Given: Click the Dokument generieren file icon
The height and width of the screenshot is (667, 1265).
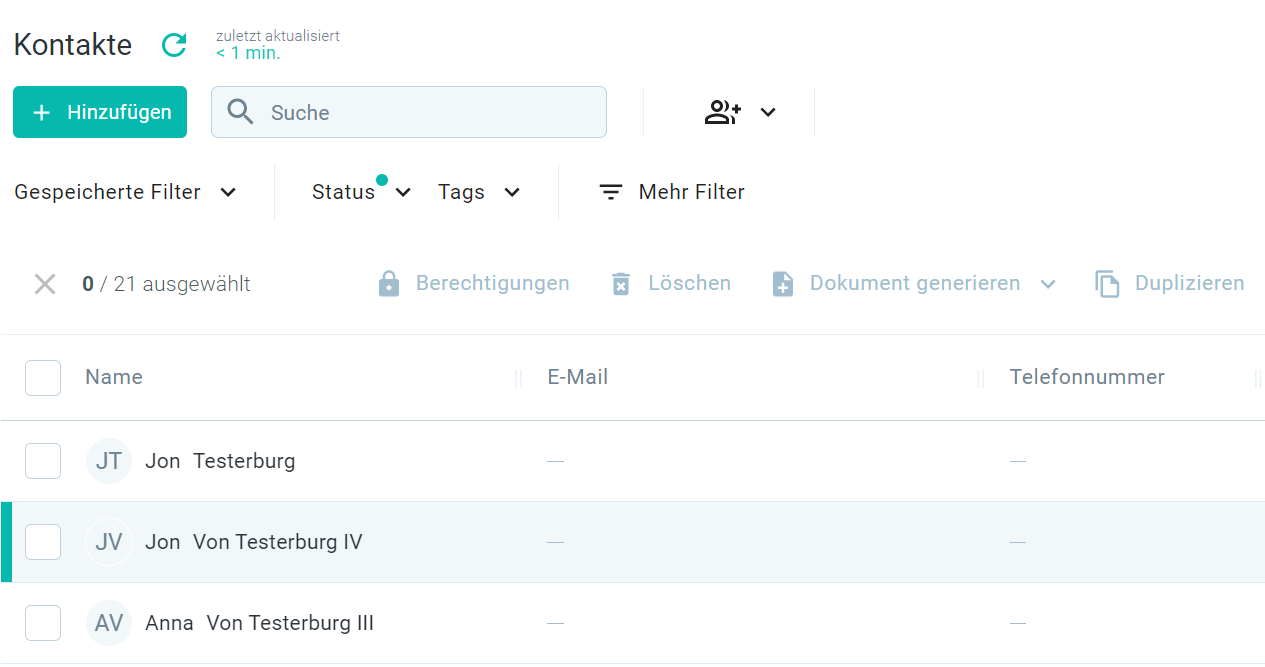Looking at the screenshot, I should [783, 284].
